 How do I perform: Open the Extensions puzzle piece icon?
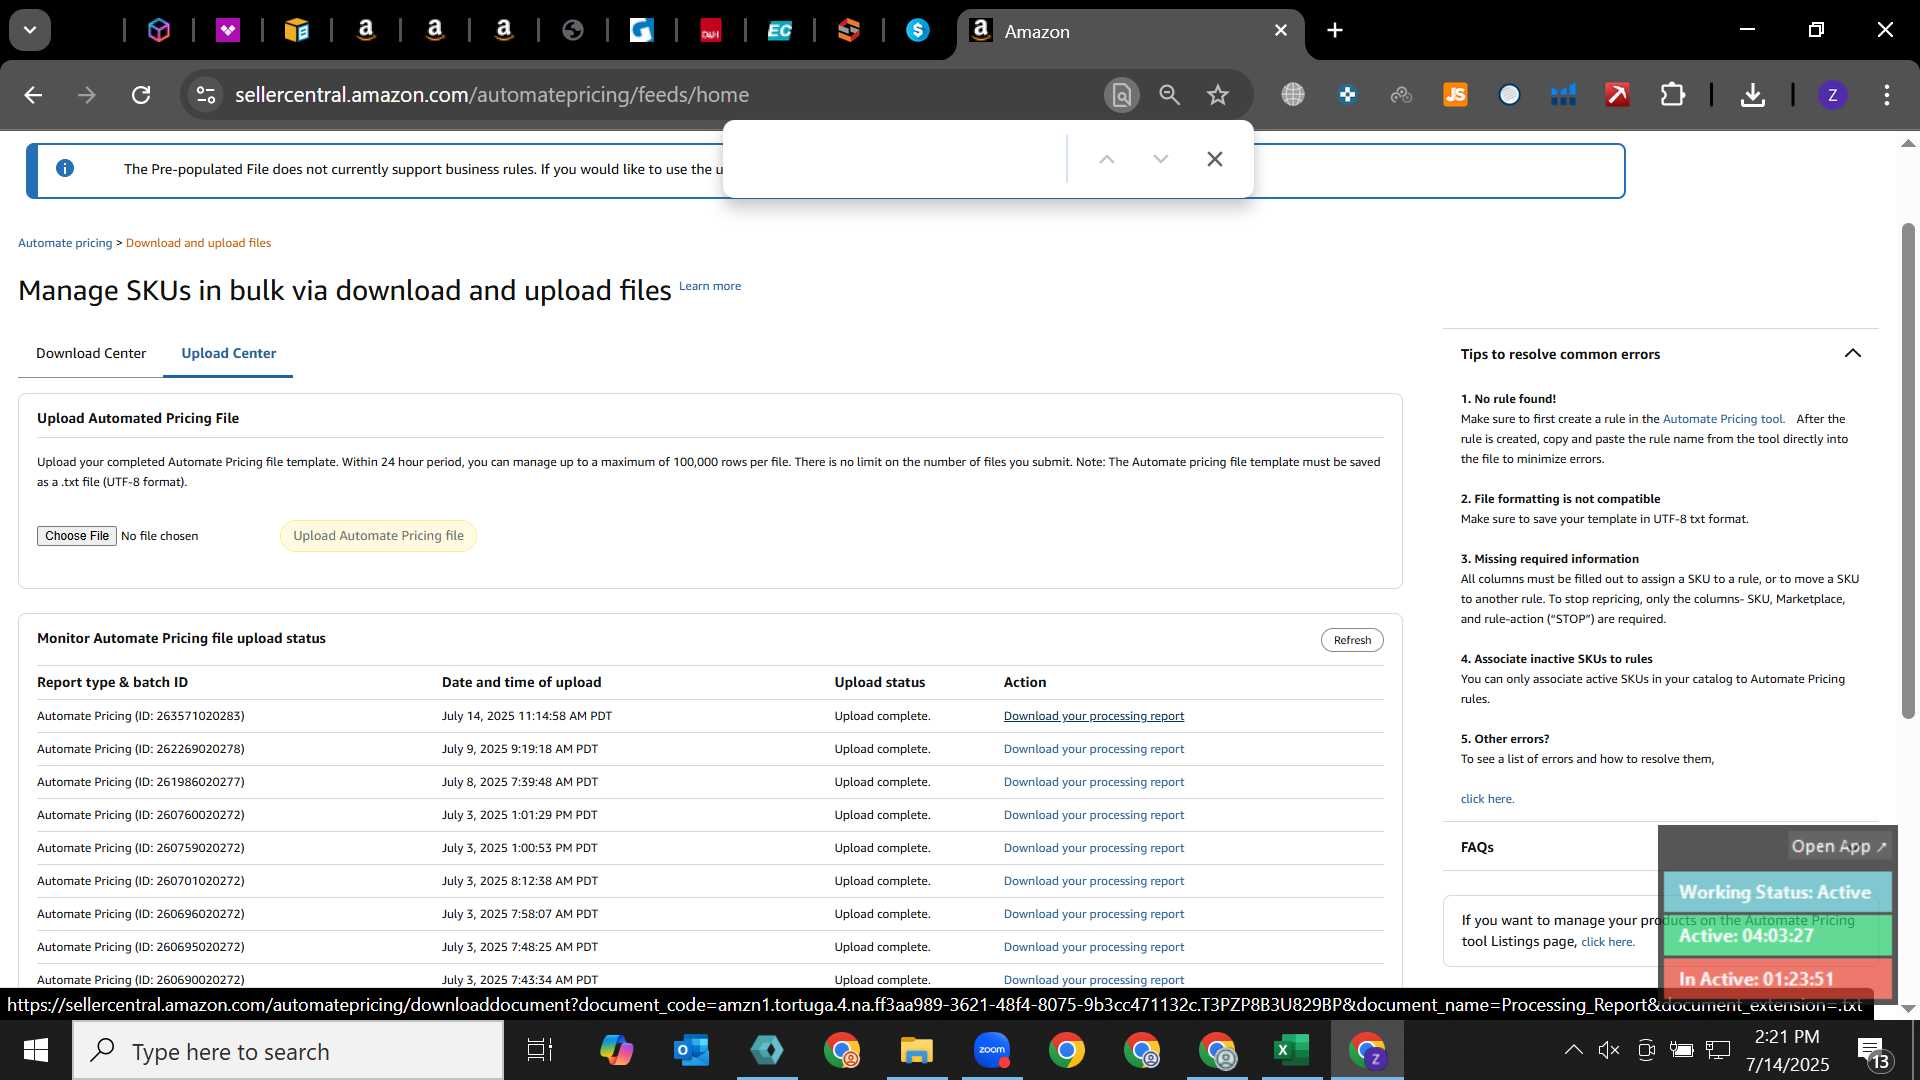1672,95
